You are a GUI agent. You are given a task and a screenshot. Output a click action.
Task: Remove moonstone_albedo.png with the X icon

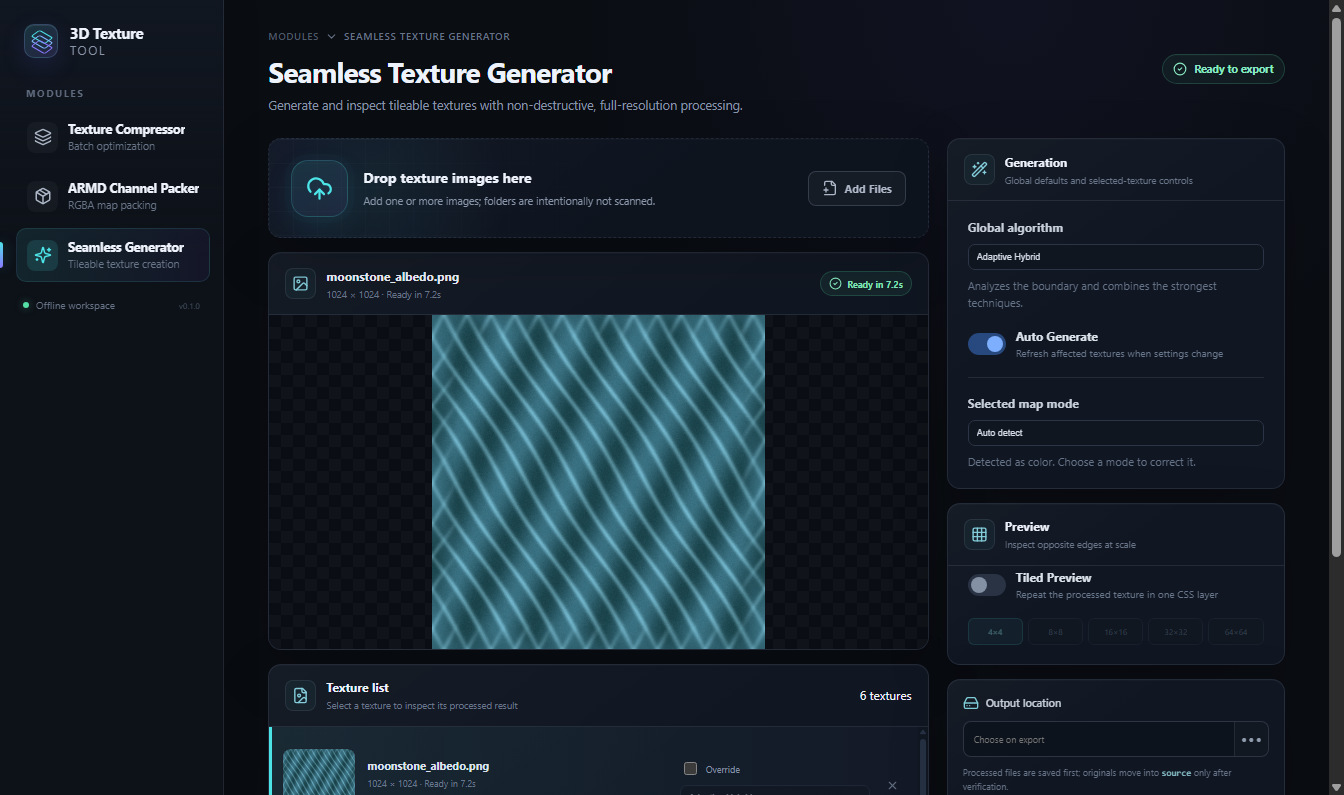[x=893, y=785]
